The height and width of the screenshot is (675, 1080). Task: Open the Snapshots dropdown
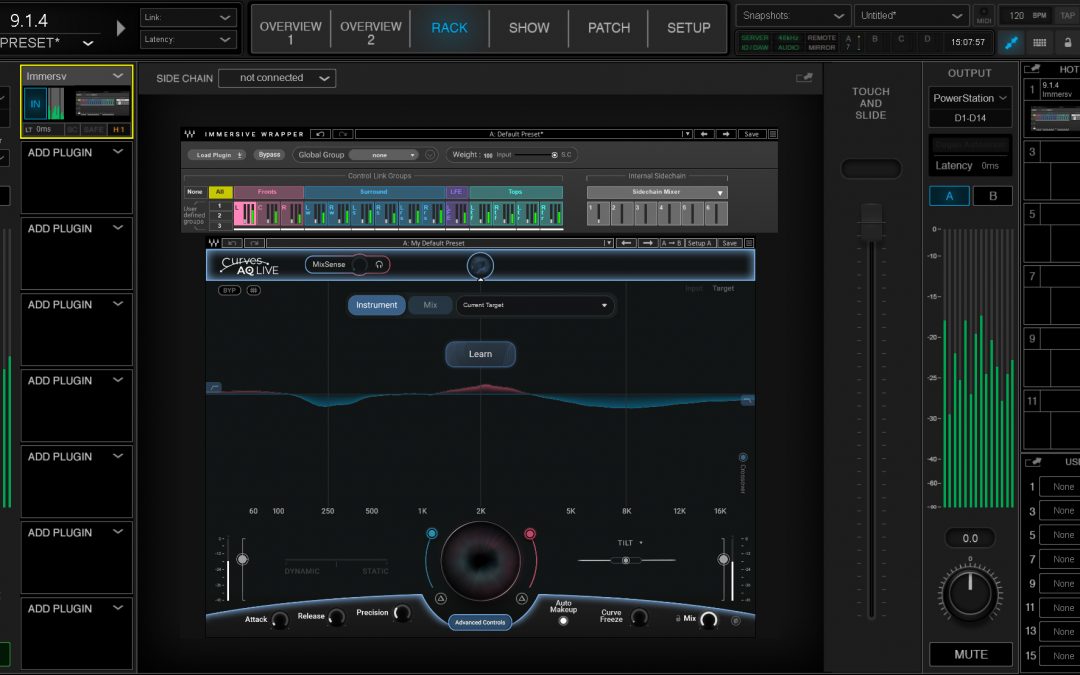click(793, 16)
